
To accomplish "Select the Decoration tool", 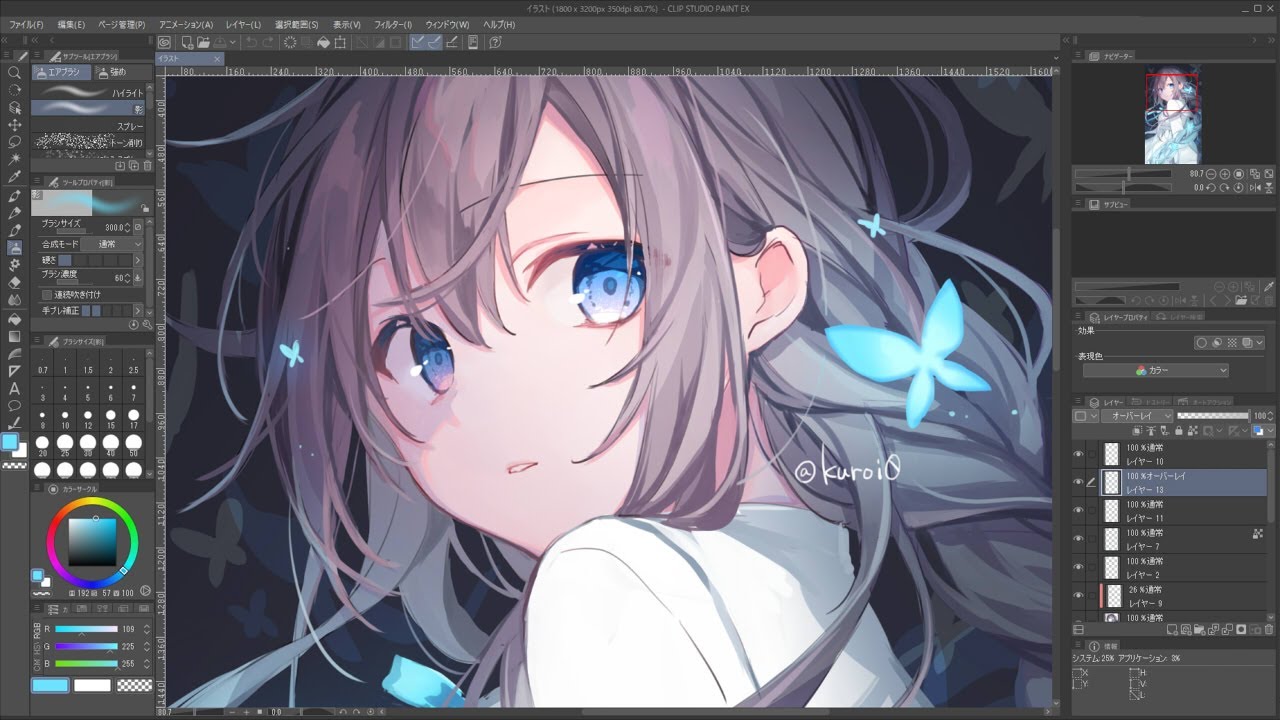I will tap(15, 265).
